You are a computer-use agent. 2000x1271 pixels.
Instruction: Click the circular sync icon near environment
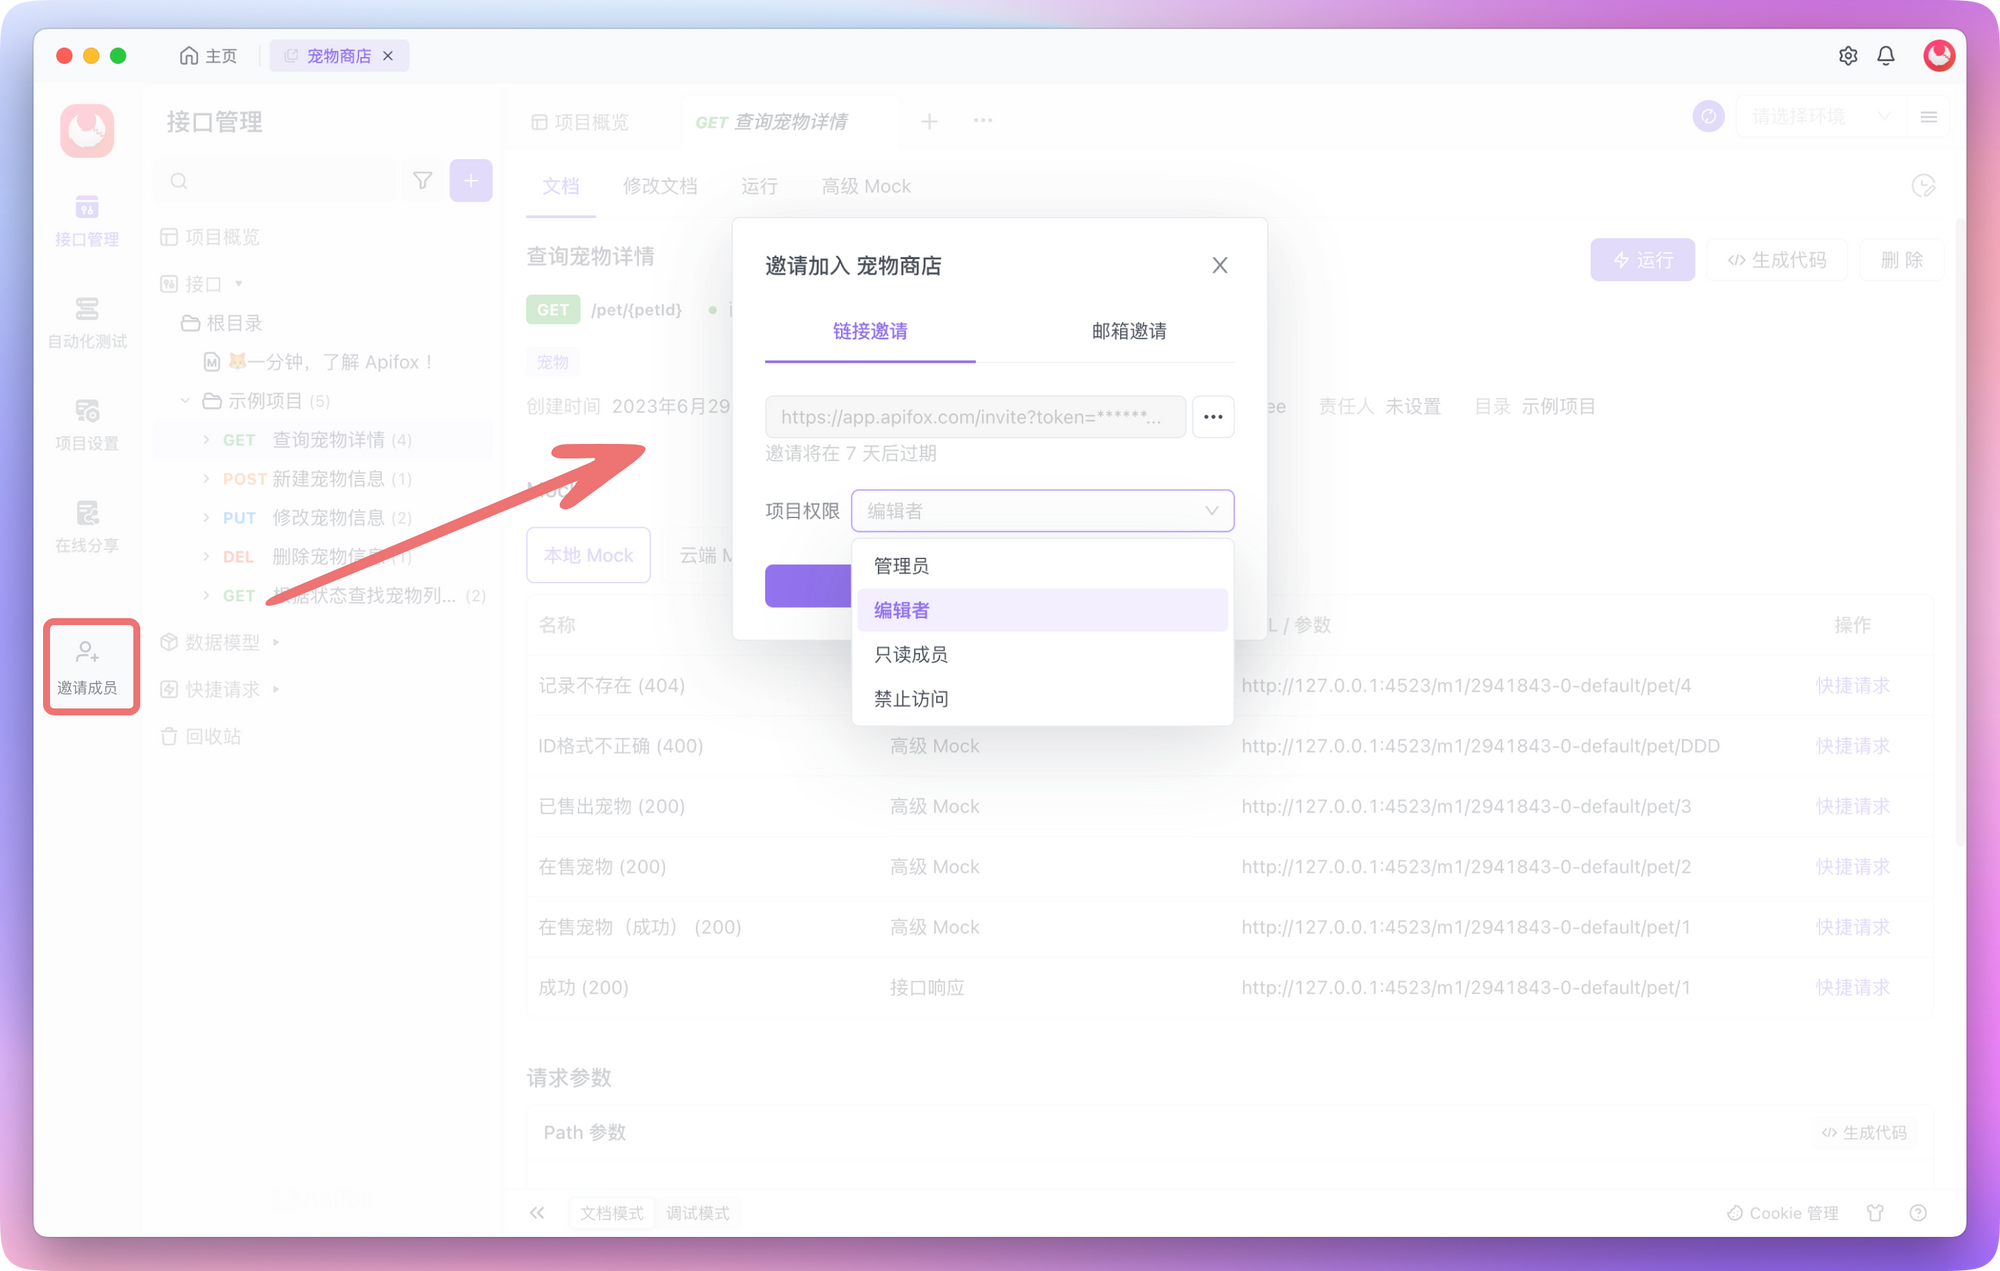click(x=1708, y=117)
